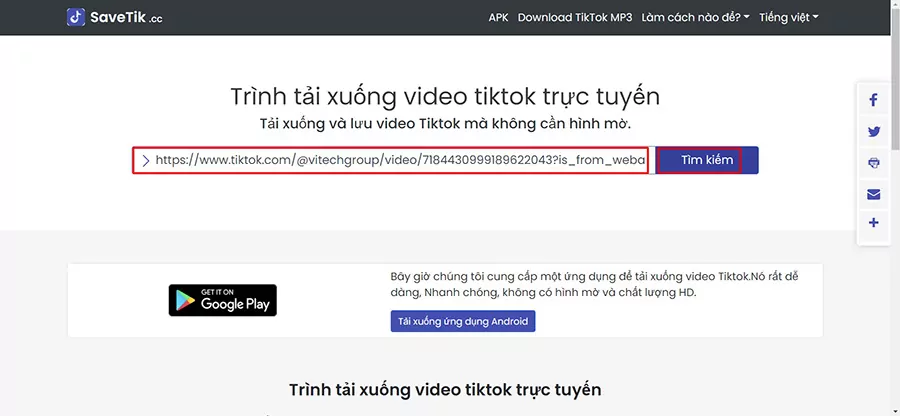Image resolution: width=900 pixels, height=416 pixels.
Task: Share the page on Facebook
Action: 874,101
